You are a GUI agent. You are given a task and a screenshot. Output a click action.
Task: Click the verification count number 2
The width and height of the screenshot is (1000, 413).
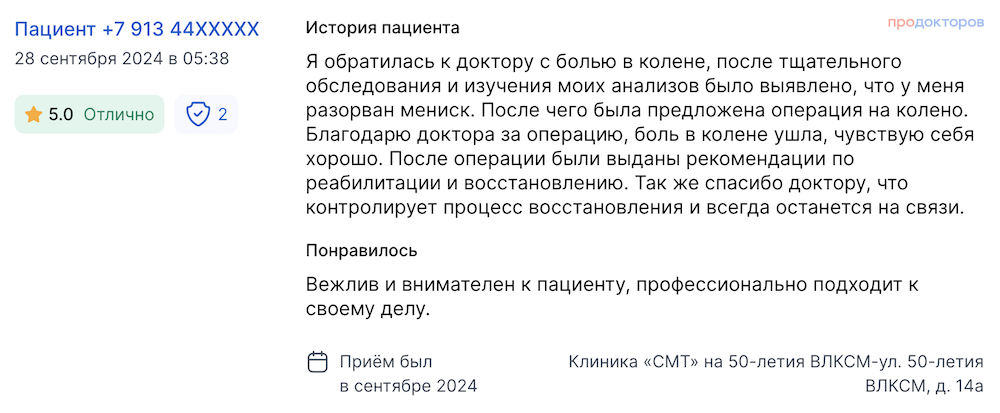[223, 115]
